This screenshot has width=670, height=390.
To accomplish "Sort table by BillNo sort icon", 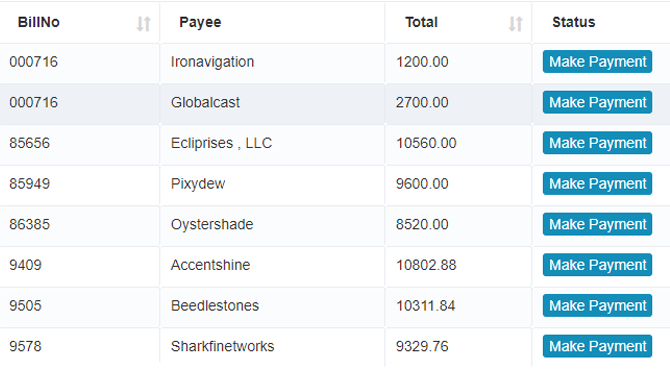I will click(x=144, y=23).
